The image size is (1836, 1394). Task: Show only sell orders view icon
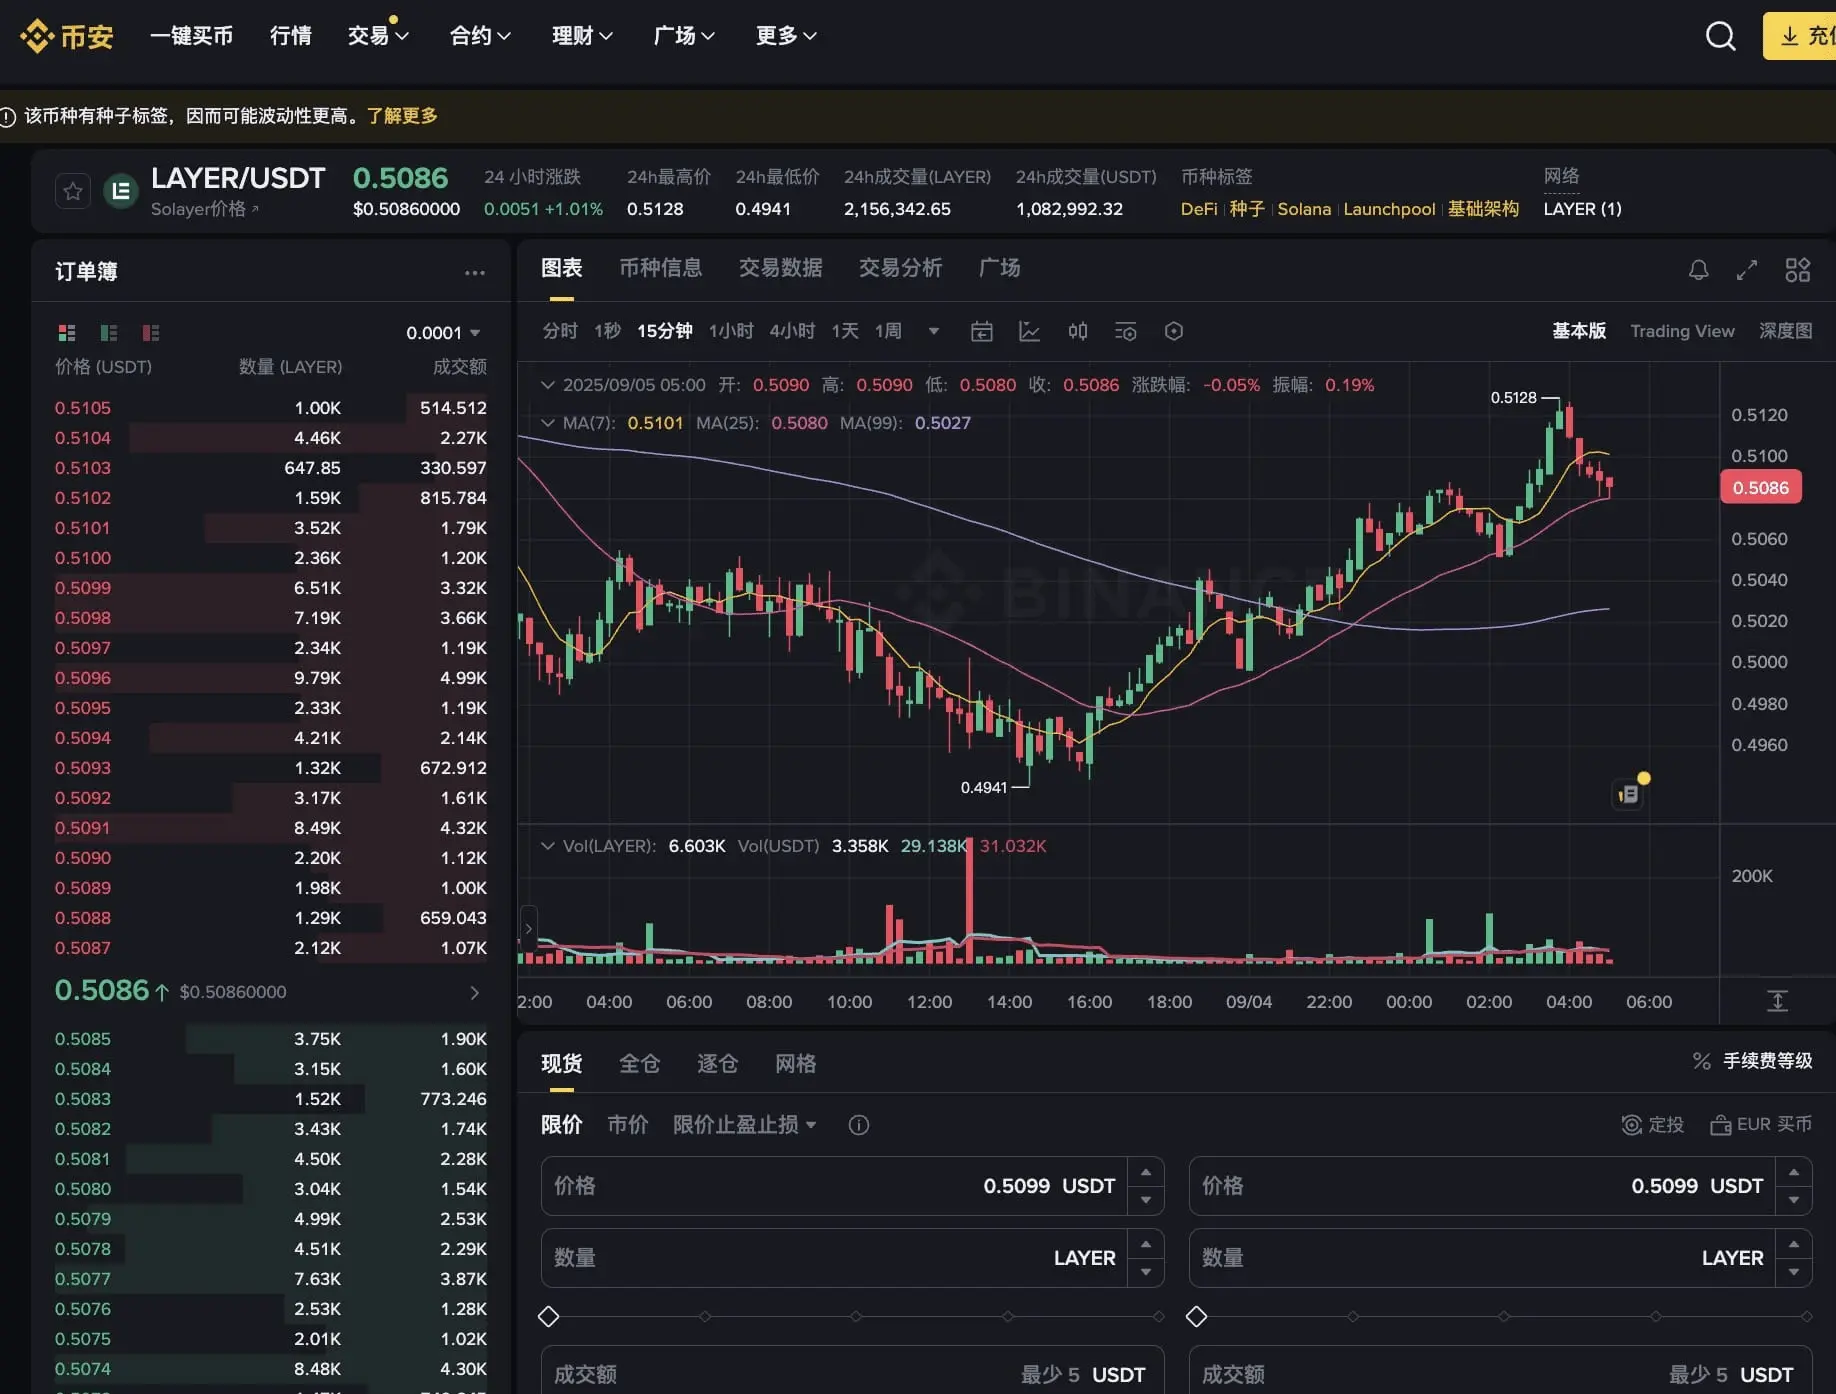[151, 332]
